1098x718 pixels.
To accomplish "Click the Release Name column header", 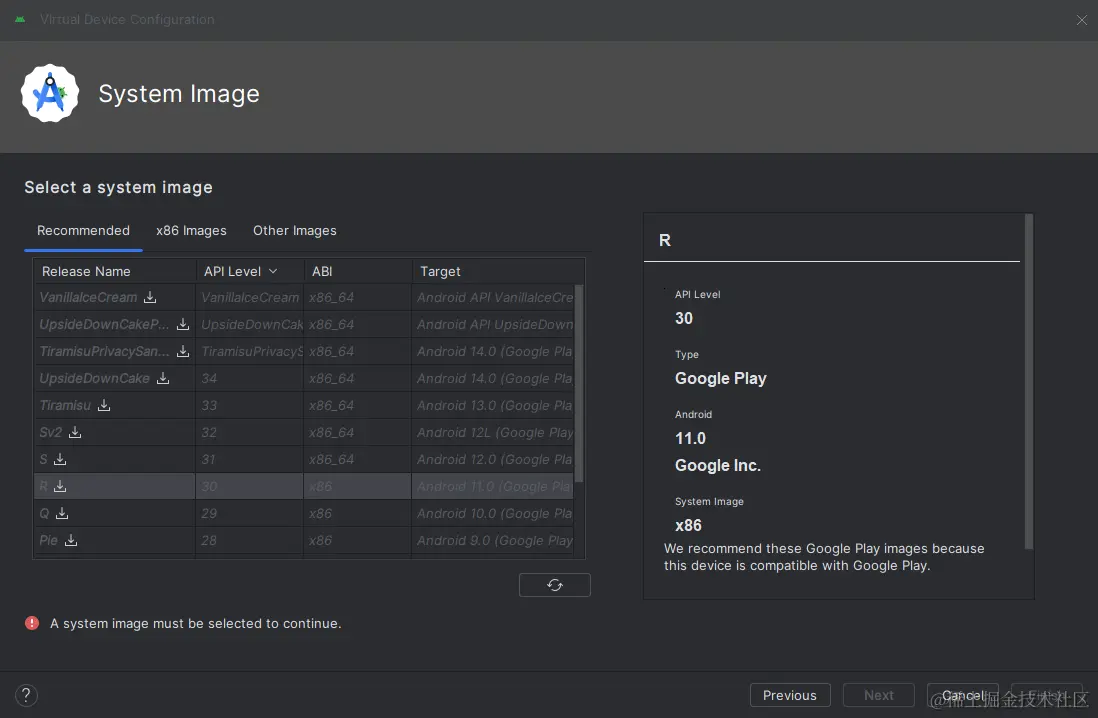I will 86,271.
